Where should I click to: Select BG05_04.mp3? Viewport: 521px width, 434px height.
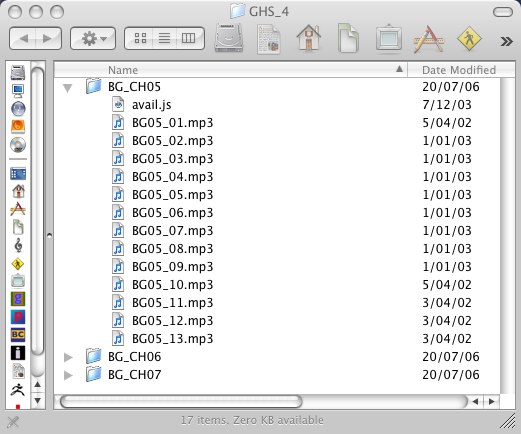tap(172, 177)
